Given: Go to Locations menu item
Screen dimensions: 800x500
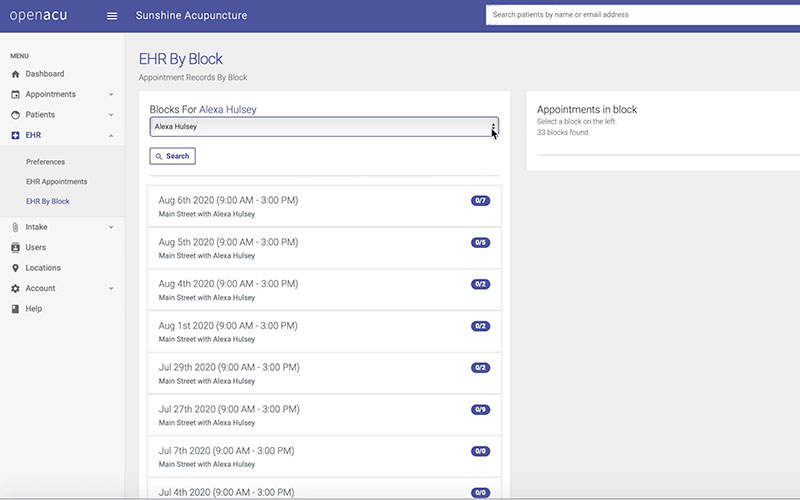Looking at the screenshot, I should coord(43,268).
